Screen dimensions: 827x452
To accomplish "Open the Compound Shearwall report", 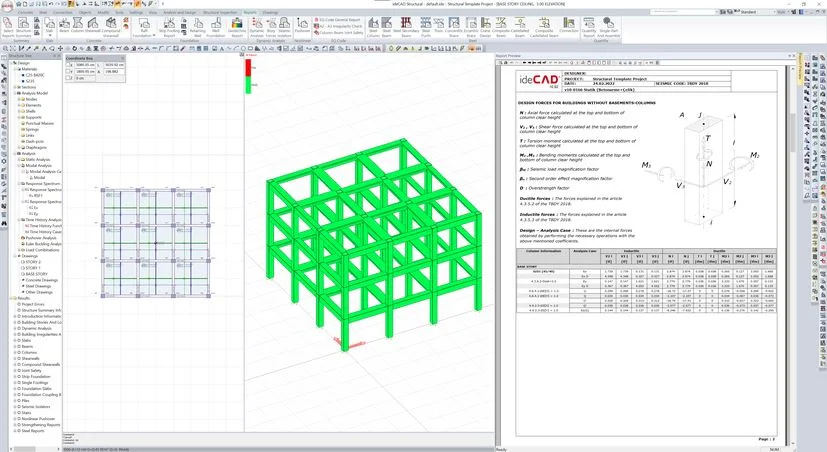I will pyautogui.click(x=113, y=26).
